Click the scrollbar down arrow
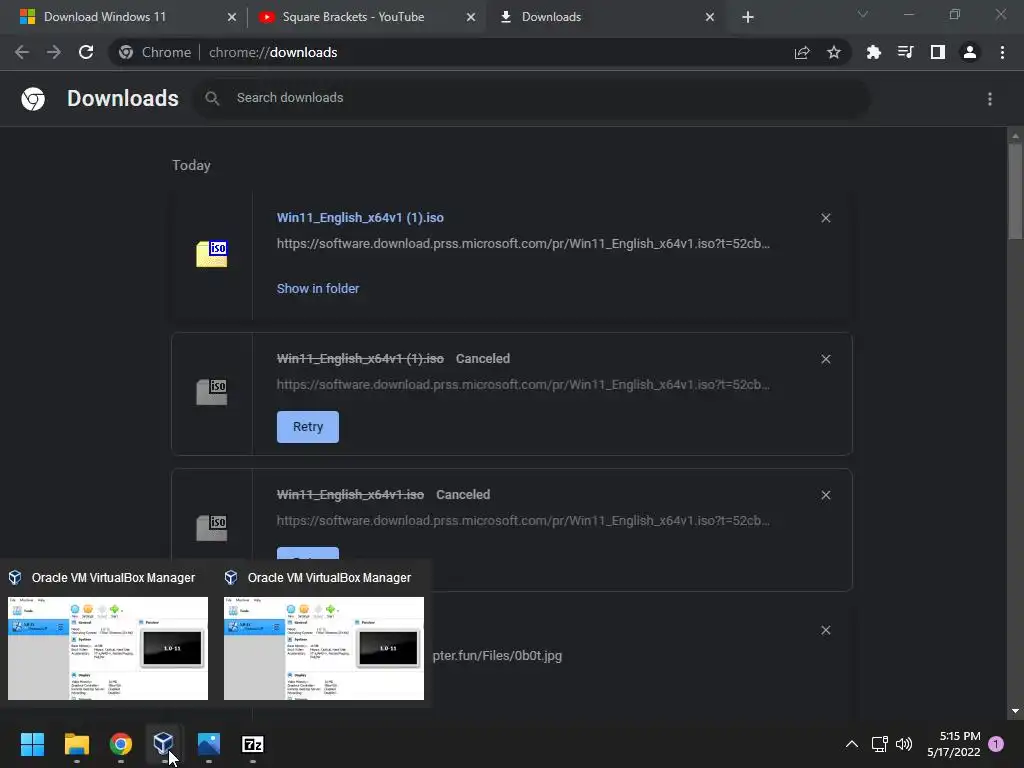Screen dimensions: 1024x768 point(1015,711)
